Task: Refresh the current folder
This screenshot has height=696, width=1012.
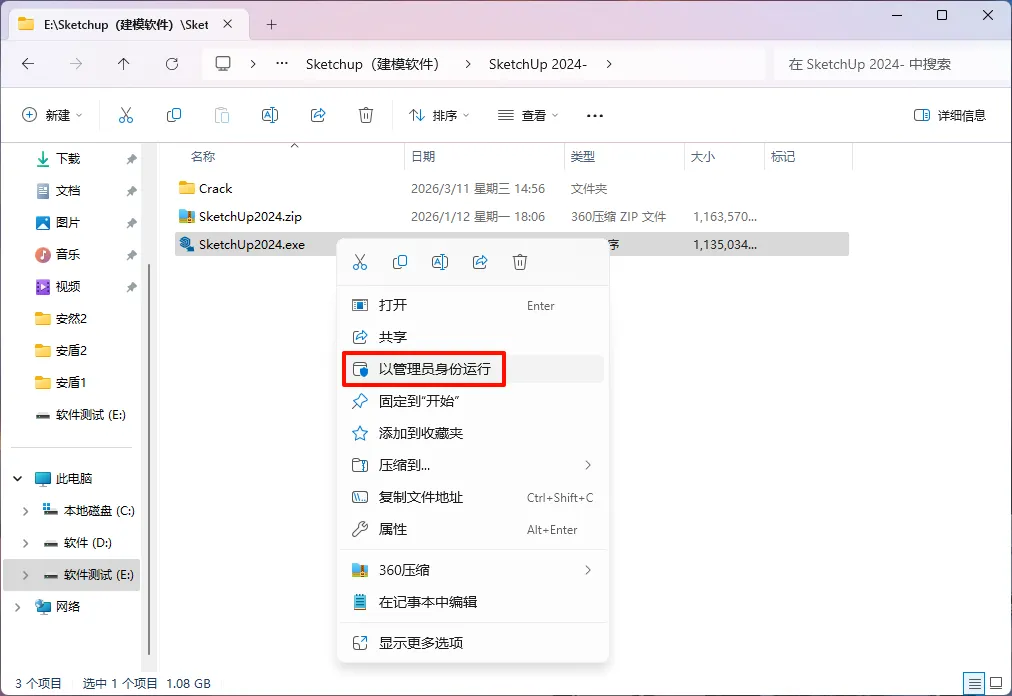Action: (x=172, y=64)
